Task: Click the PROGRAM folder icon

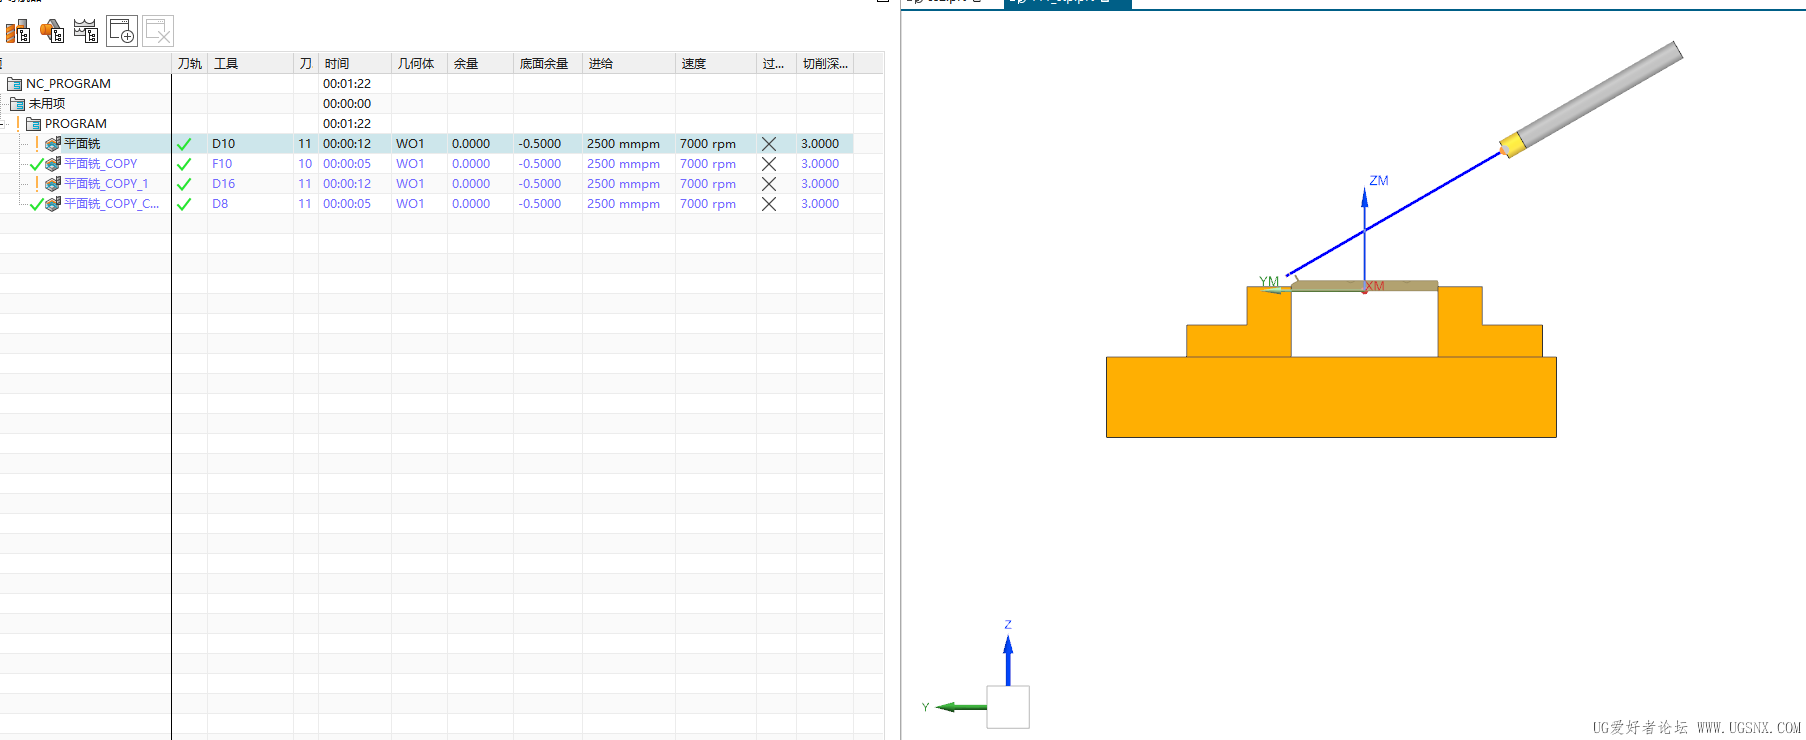Action: point(34,124)
